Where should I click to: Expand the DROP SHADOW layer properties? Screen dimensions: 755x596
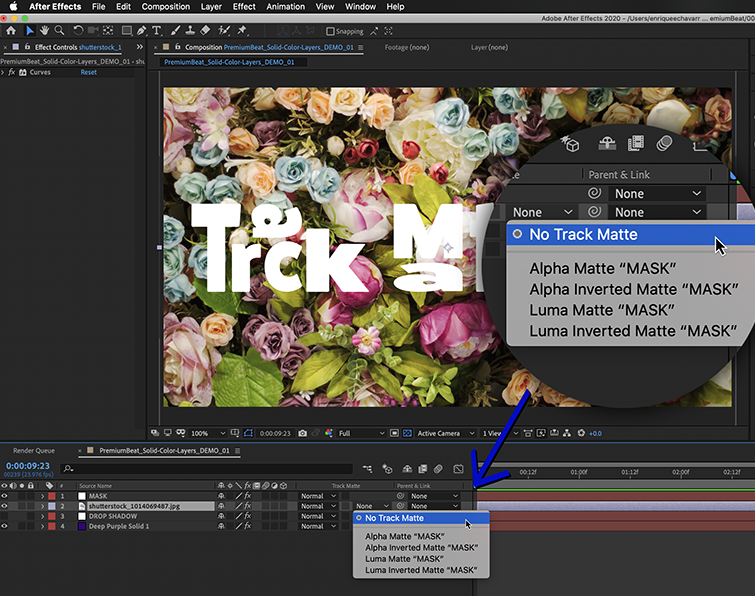click(42, 516)
